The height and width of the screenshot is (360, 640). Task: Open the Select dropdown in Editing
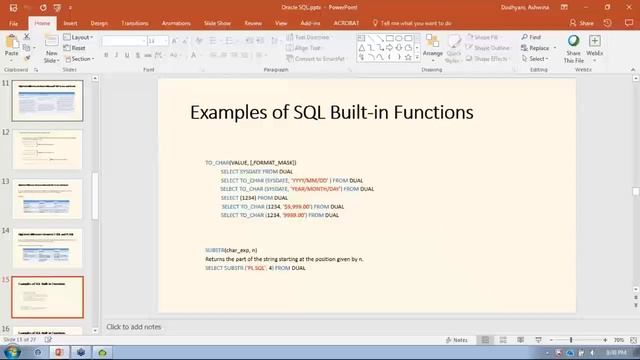pos(534,59)
